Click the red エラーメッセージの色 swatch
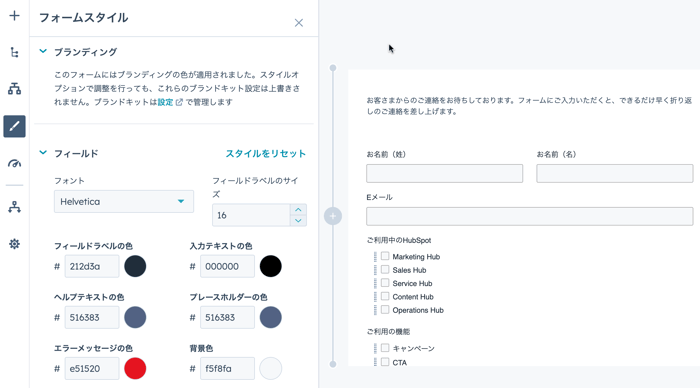 click(x=135, y=368)
